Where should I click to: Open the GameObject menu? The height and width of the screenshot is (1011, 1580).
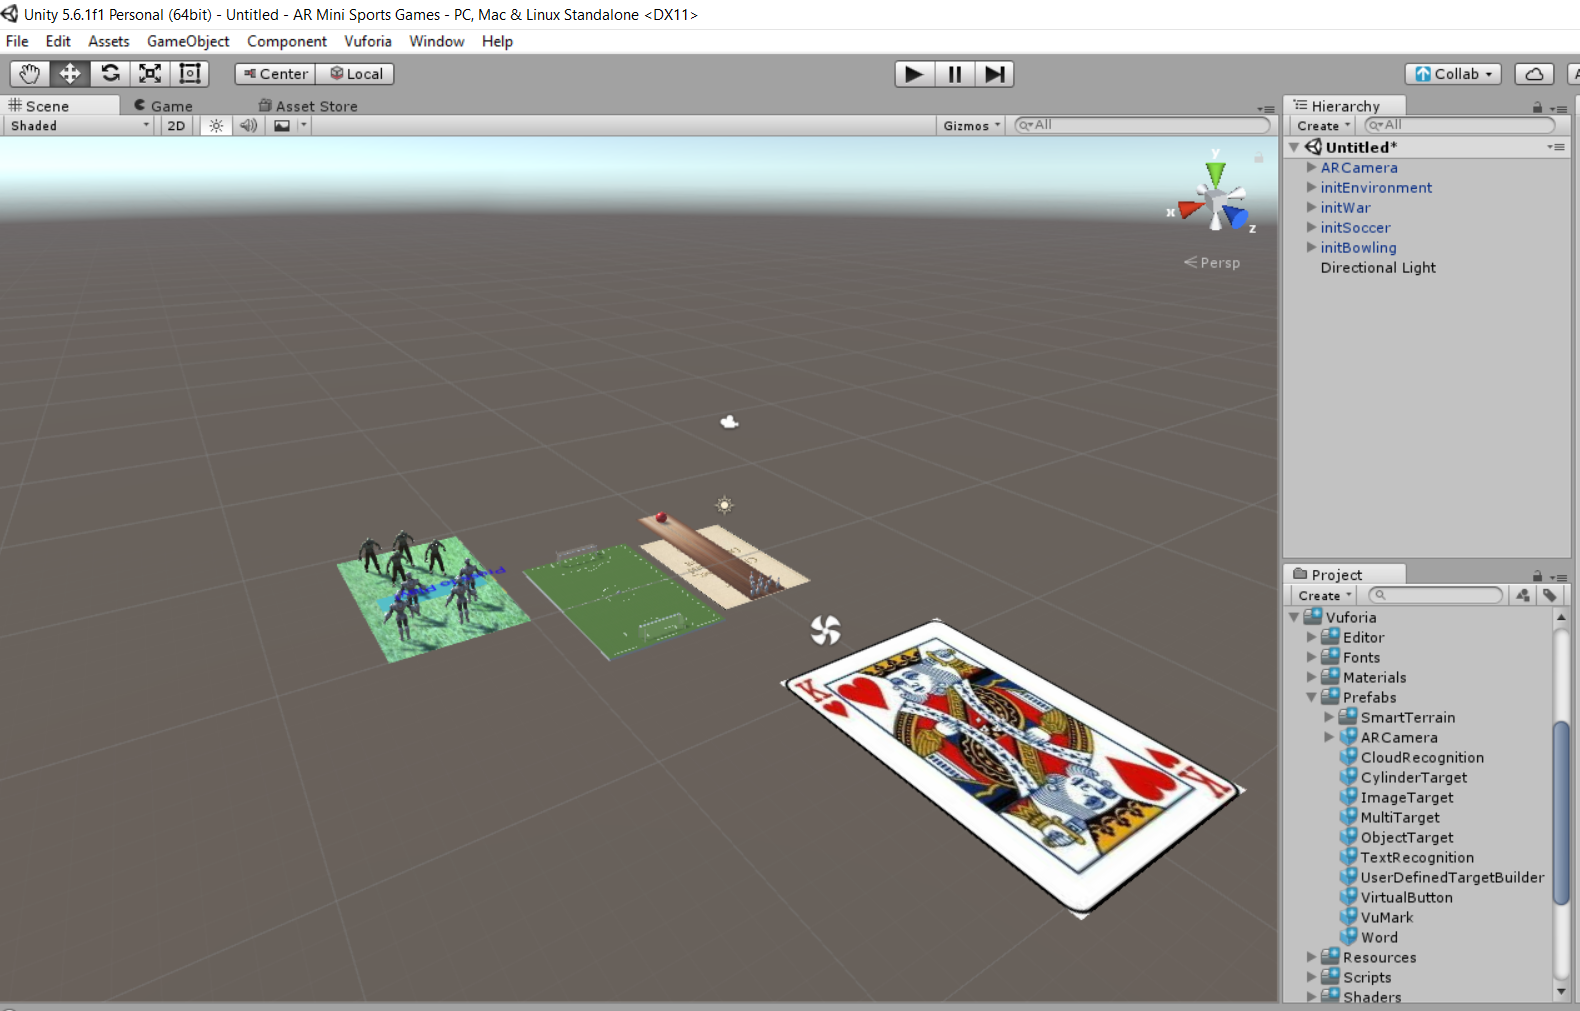pyautogui.click(x=188, y=41)
